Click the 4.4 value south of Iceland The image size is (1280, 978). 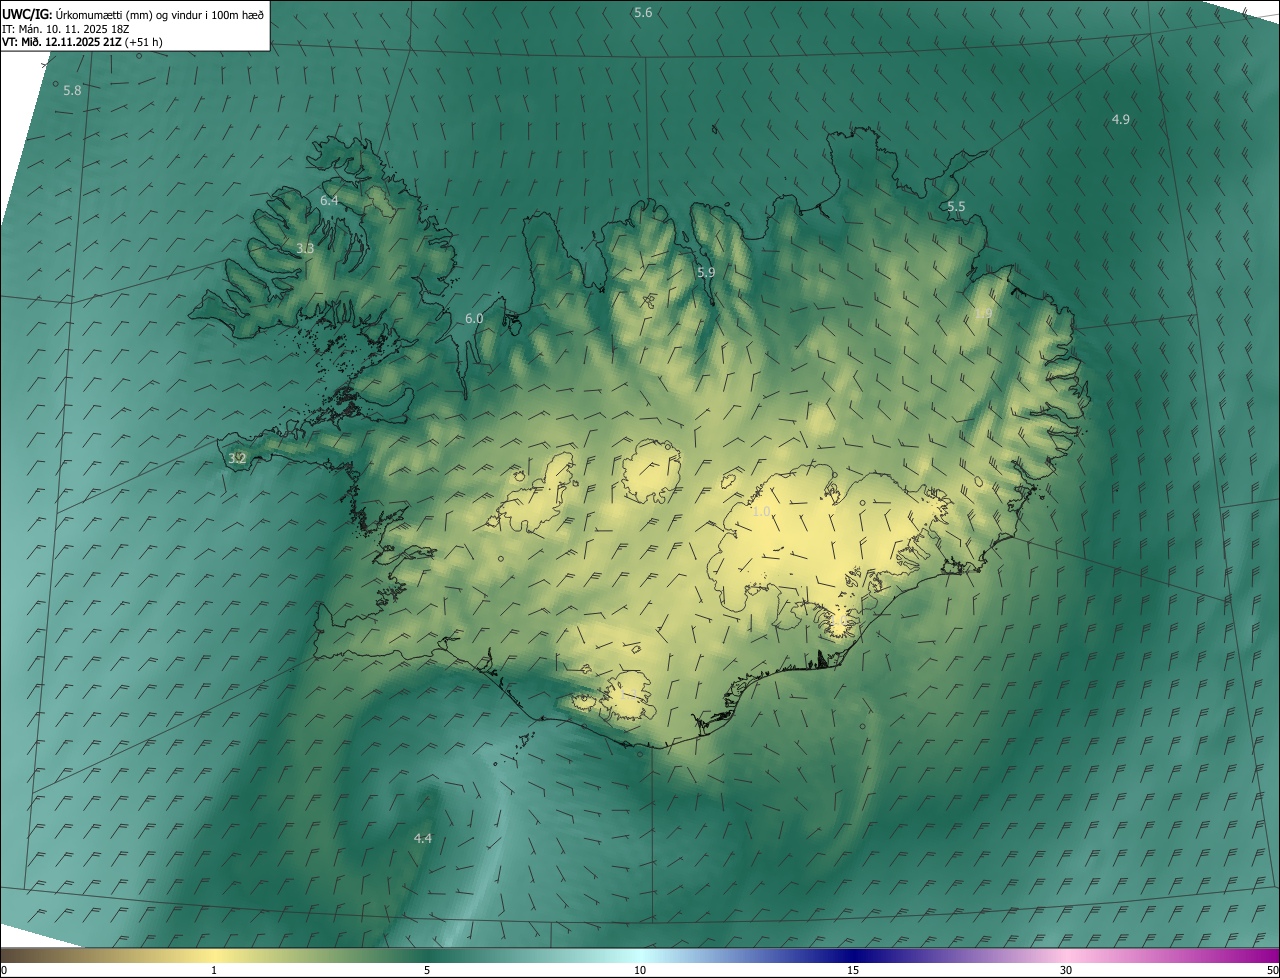point(423,838)
